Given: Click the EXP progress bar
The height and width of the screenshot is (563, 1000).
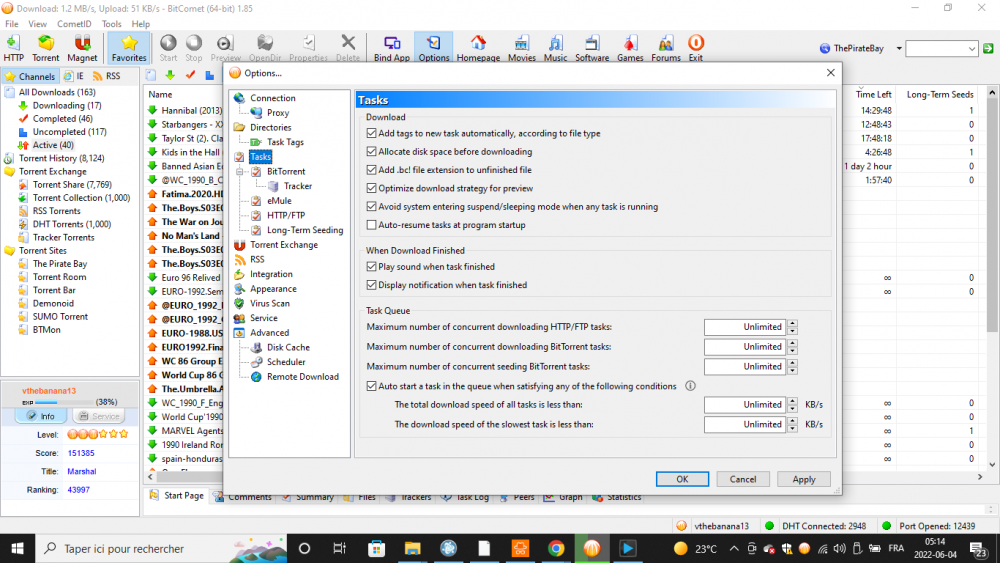Looking at the screenshot, I should click(62, 402).
